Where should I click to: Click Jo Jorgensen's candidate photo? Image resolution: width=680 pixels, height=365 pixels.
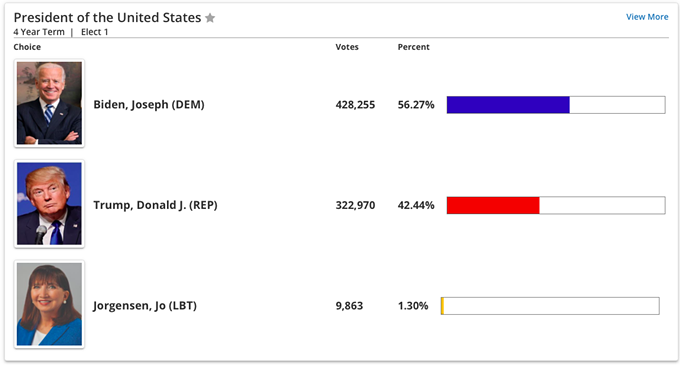click(49, 304)
